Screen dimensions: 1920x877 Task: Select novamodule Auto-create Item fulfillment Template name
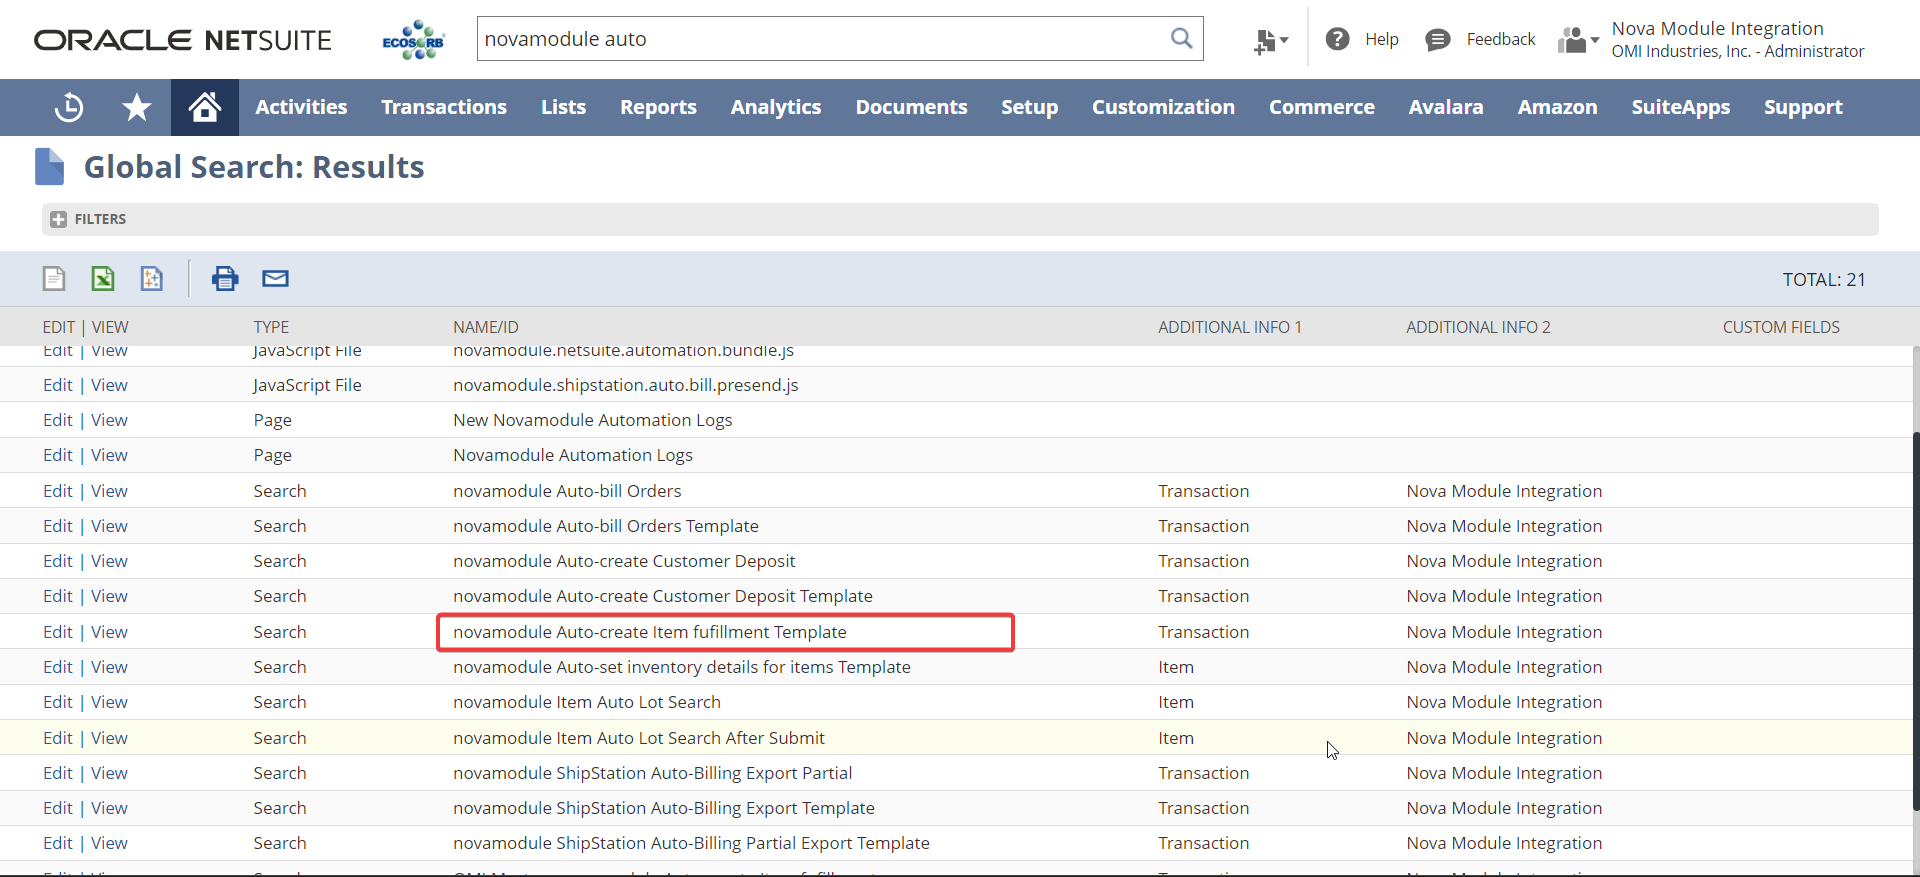[650, 632]
